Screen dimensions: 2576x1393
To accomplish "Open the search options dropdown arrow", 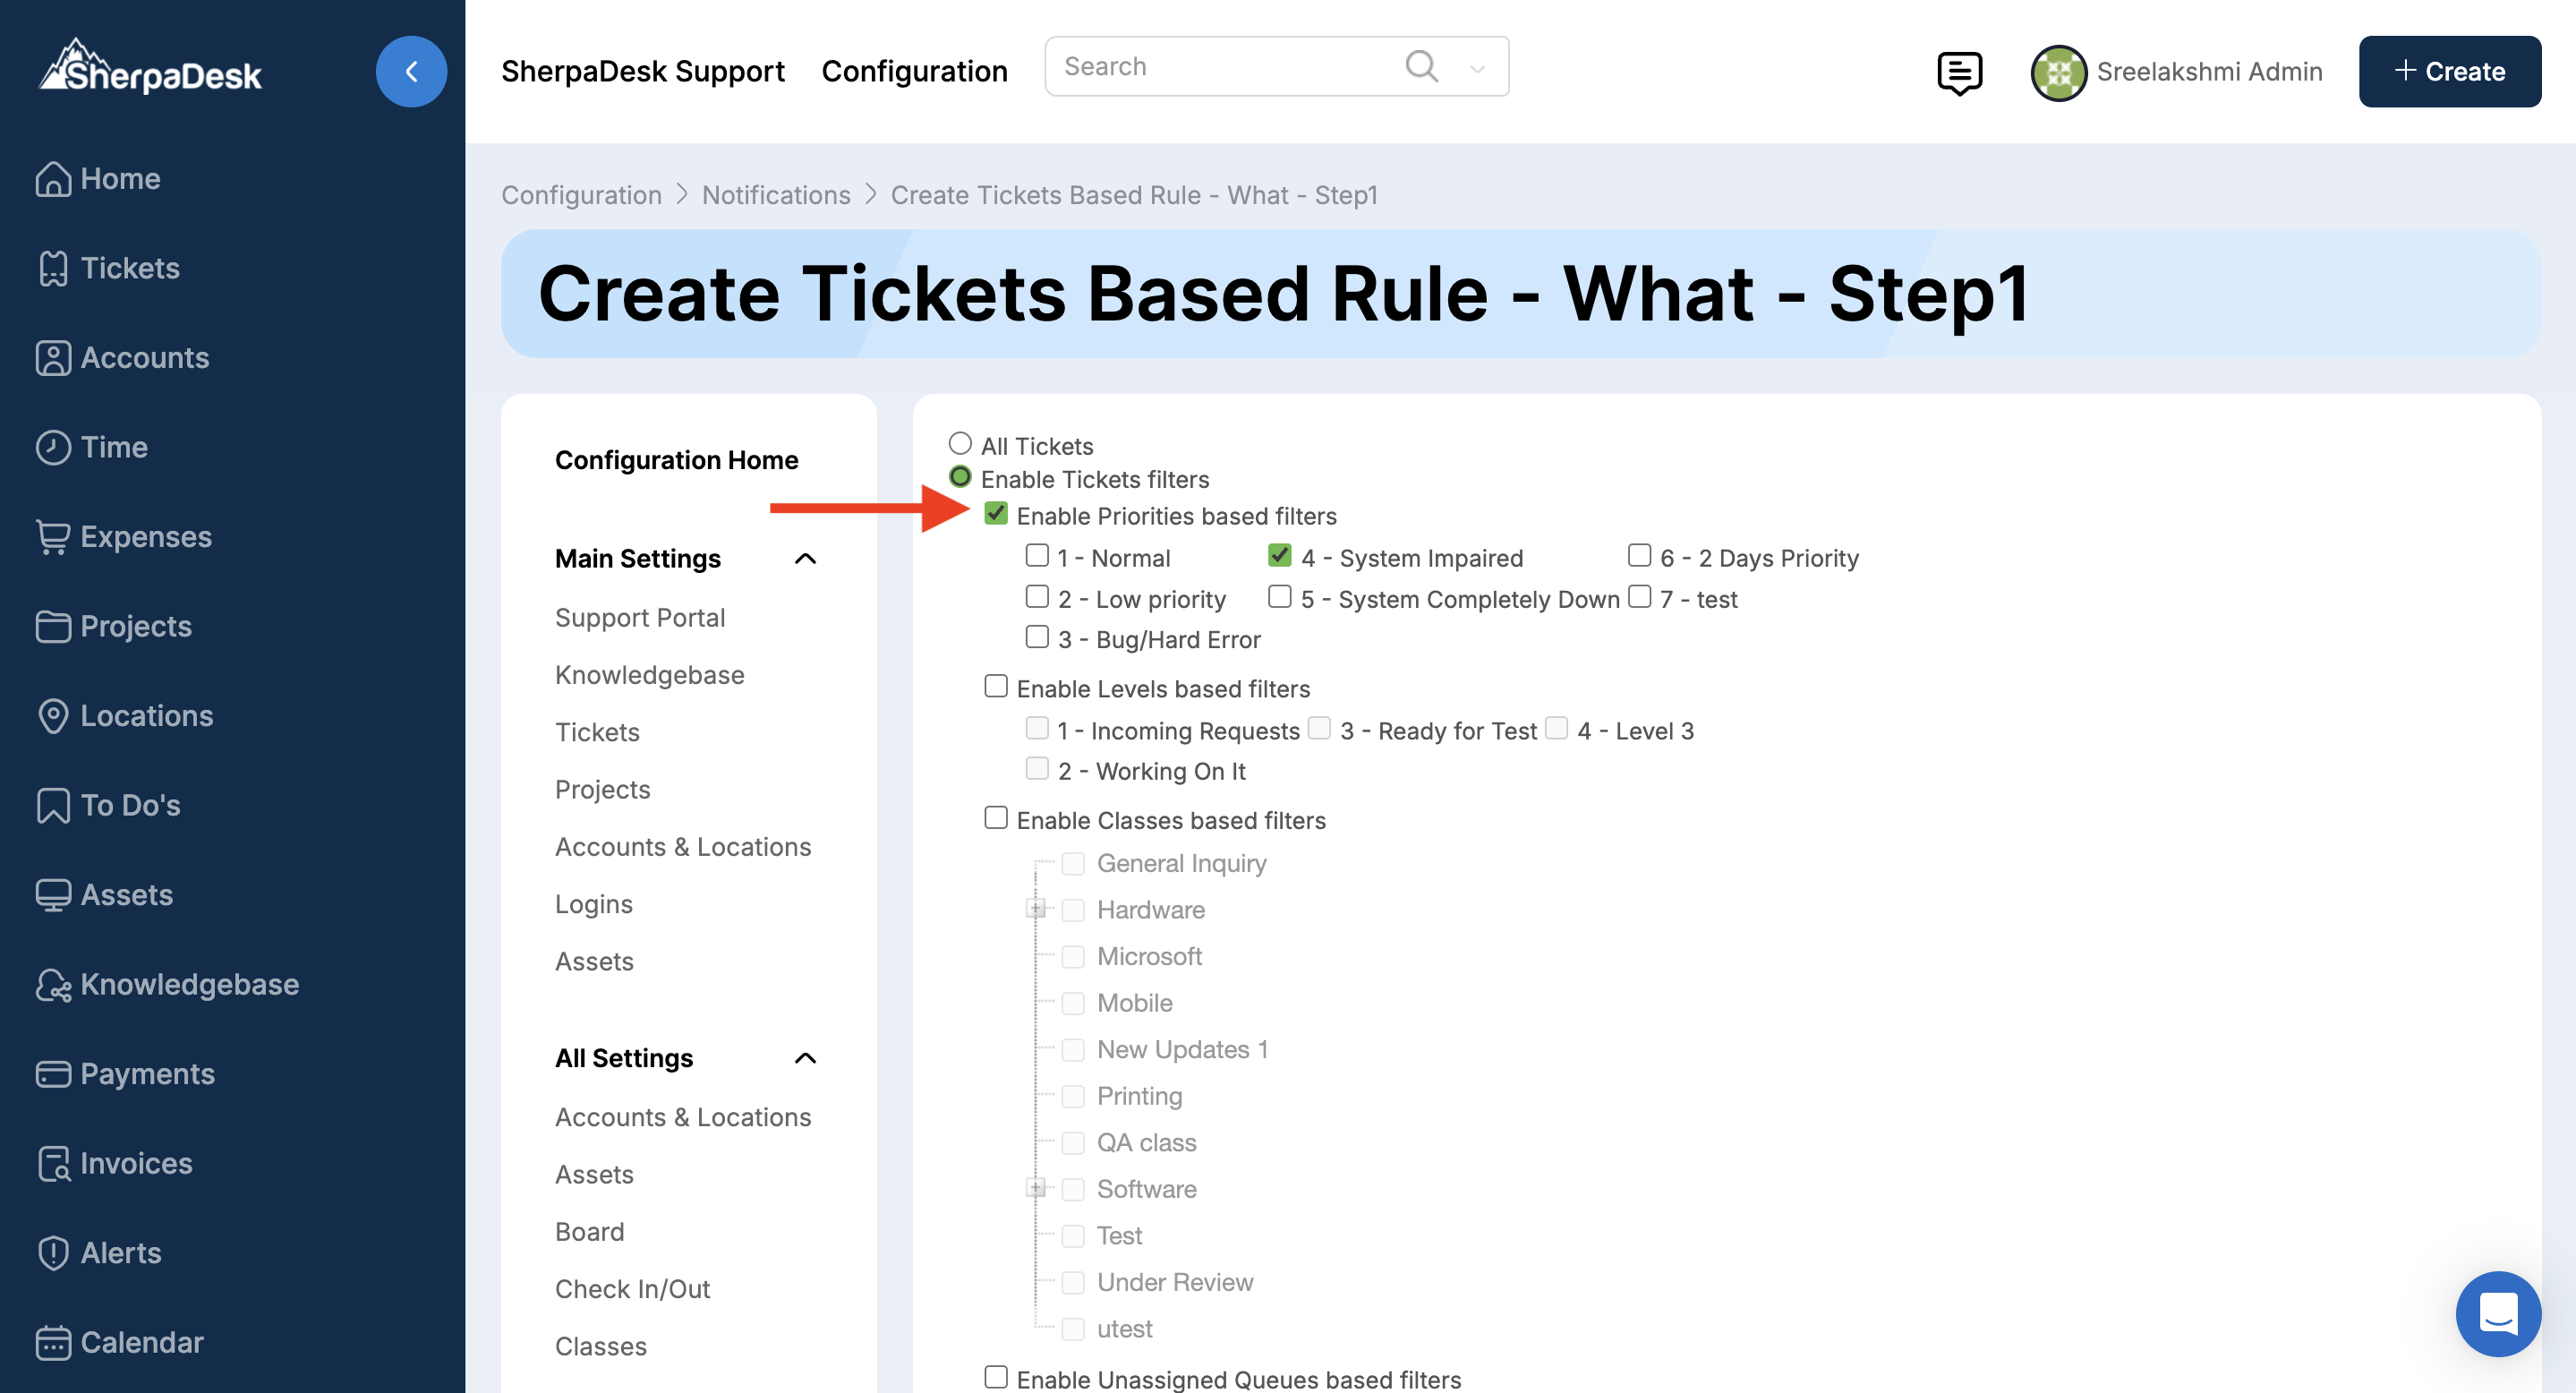I will coord(1477,69).
